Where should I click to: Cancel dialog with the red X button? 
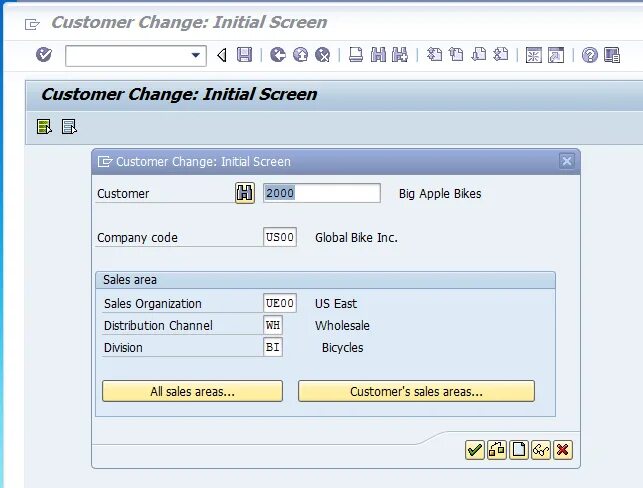(563, 450)
